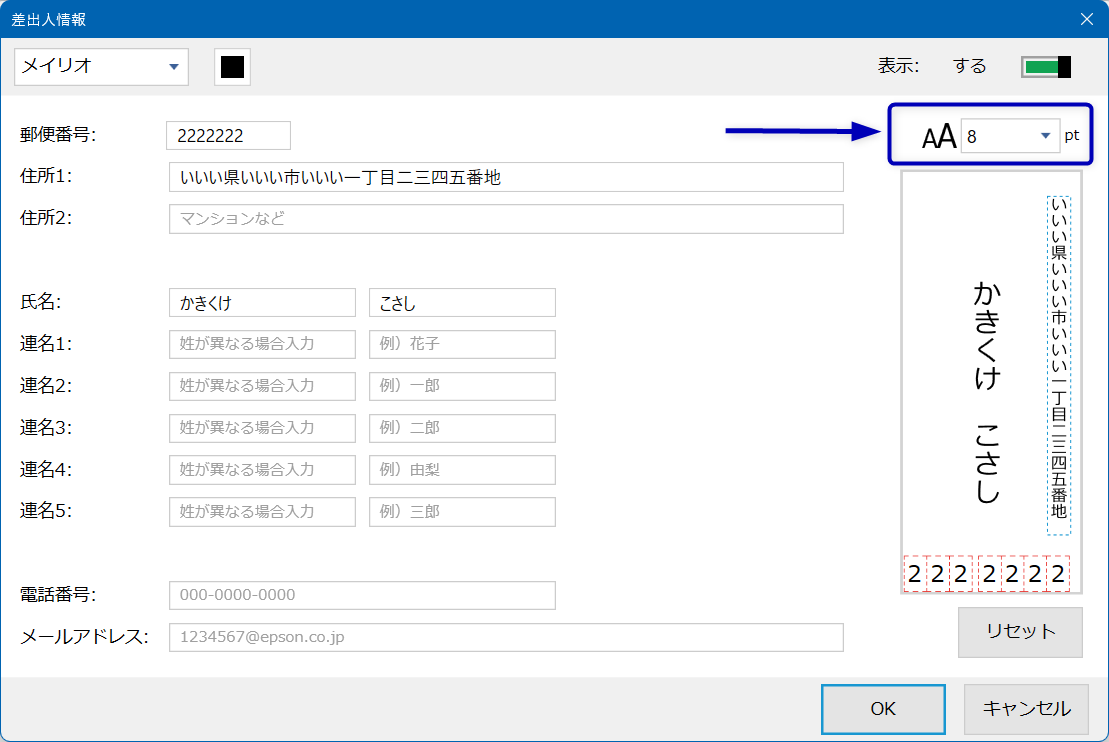1109x742 pixels.
Task: Click the 連名3 given name 二郎 field
Action: [x=462, y=428]
